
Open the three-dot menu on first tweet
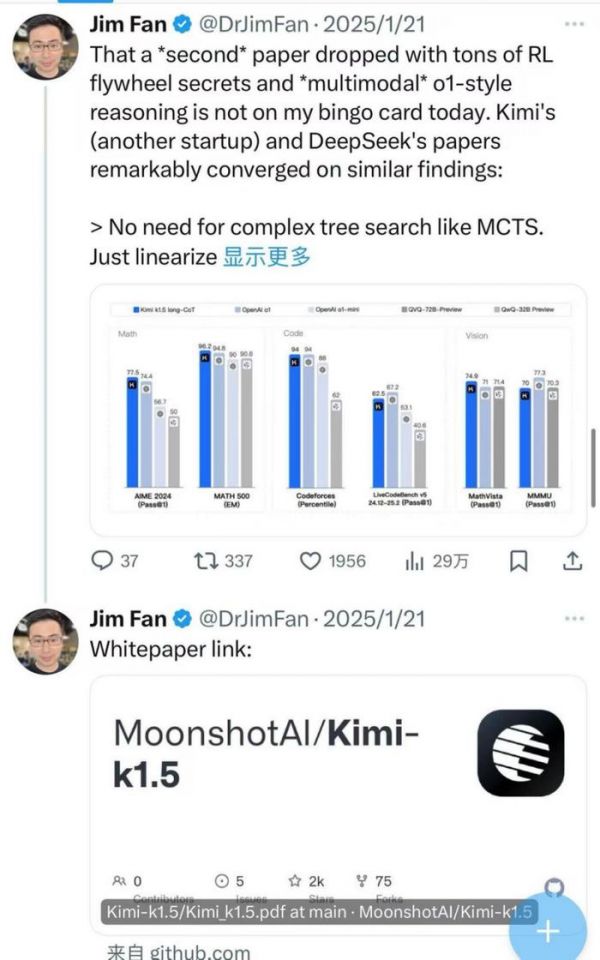point(573,23)
